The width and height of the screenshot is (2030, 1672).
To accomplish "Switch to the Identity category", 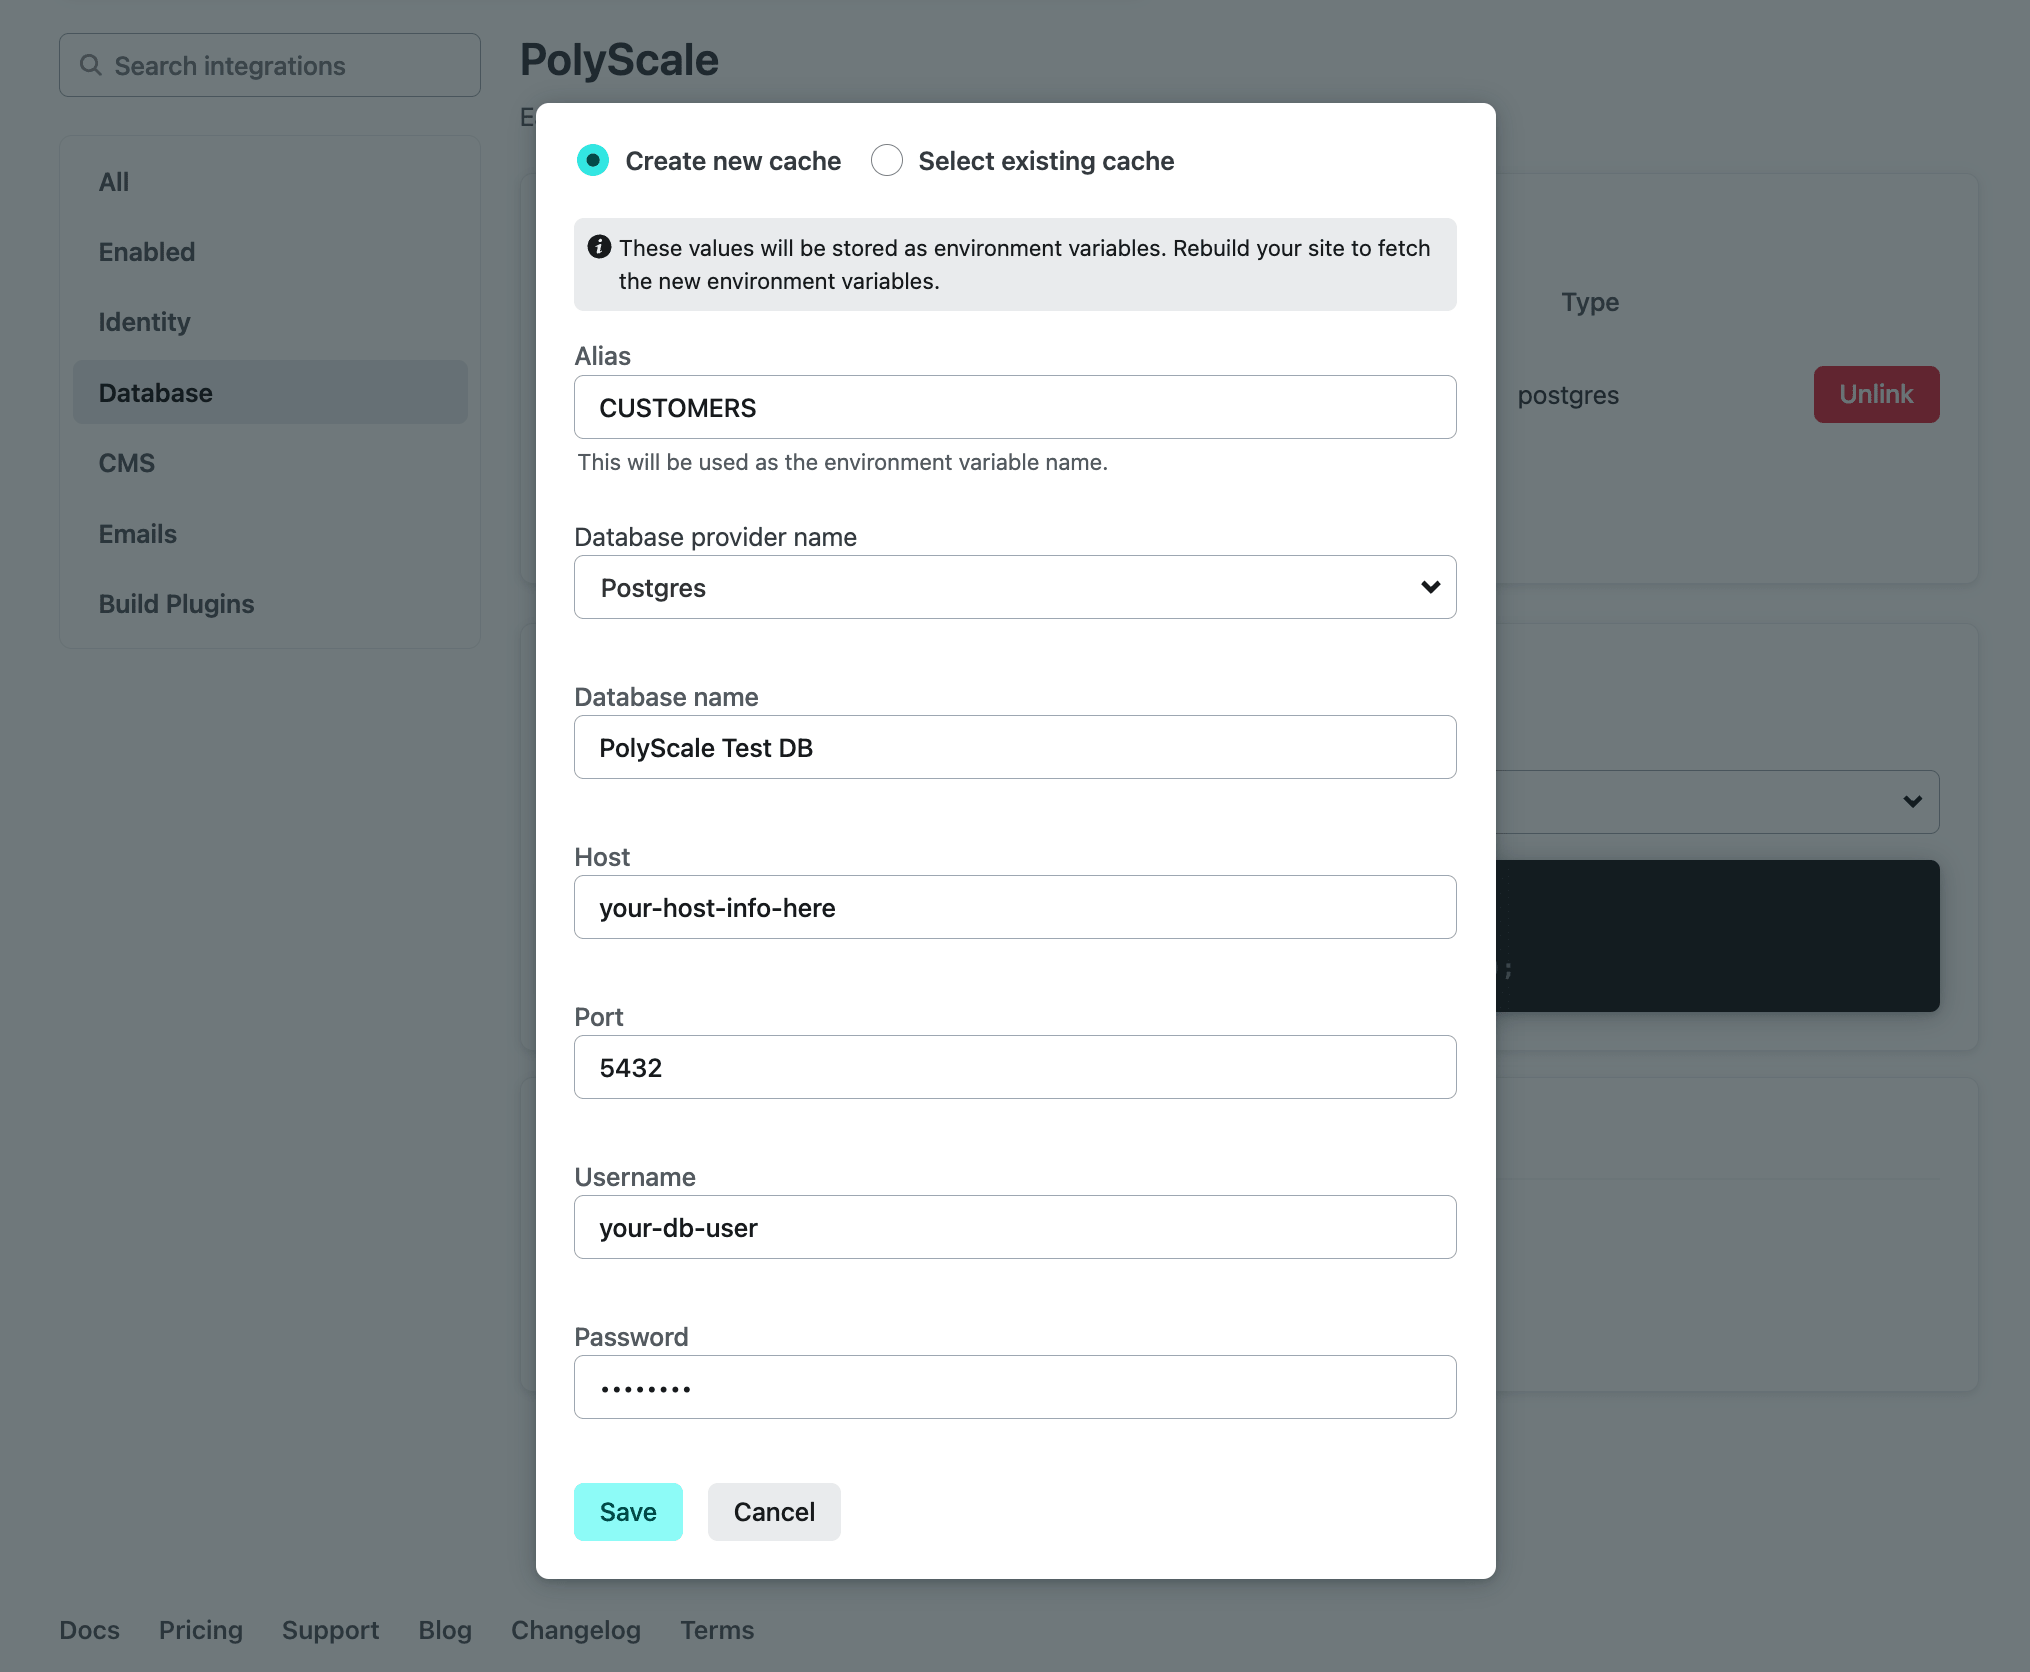I will pos(144,322).
